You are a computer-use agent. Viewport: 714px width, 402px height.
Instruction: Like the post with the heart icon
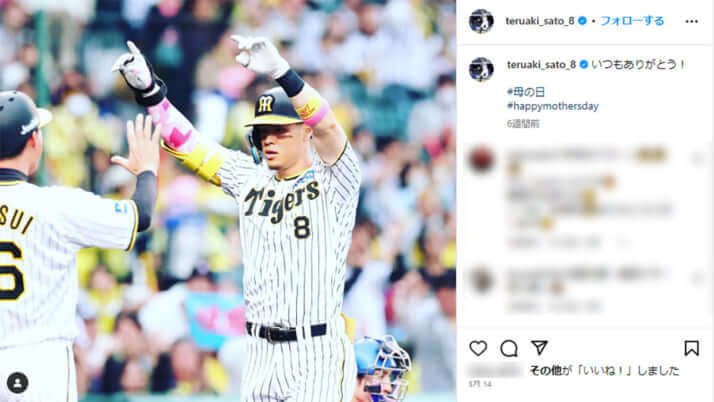[x=478, y=349]
